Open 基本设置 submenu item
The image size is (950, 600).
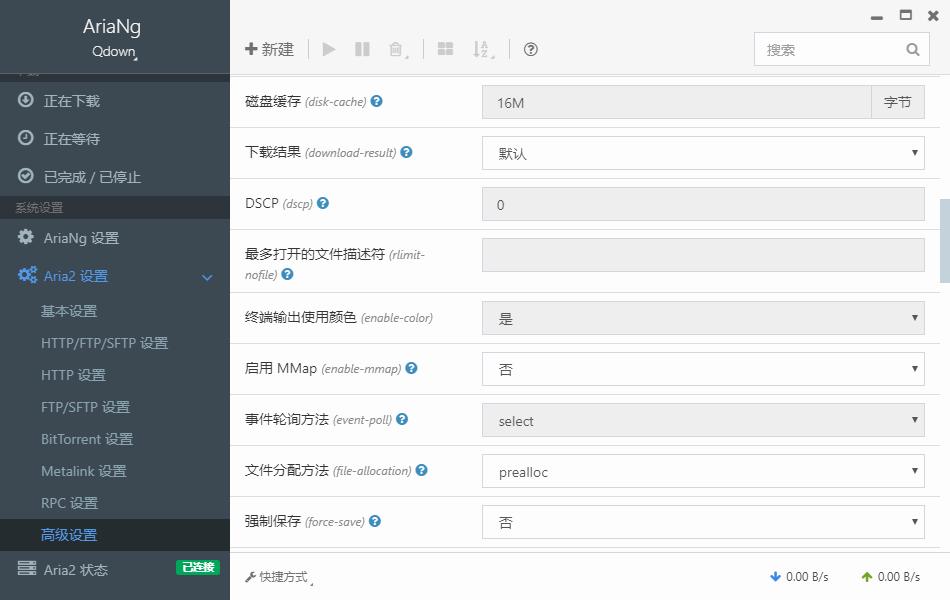pos(69,311)
